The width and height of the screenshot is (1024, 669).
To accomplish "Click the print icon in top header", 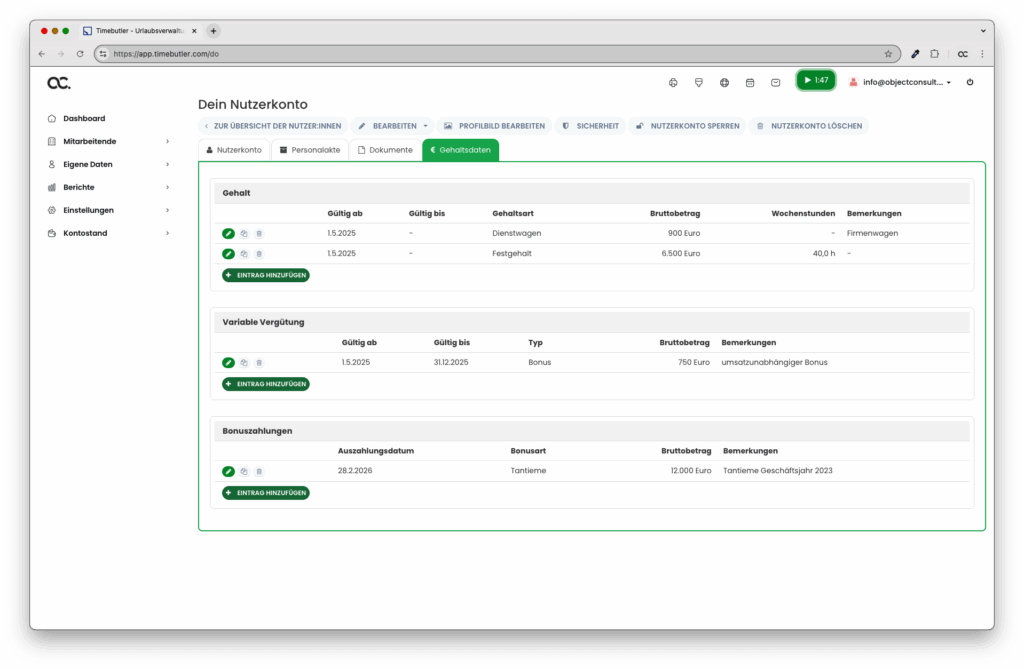I will (x=672, y=82).
